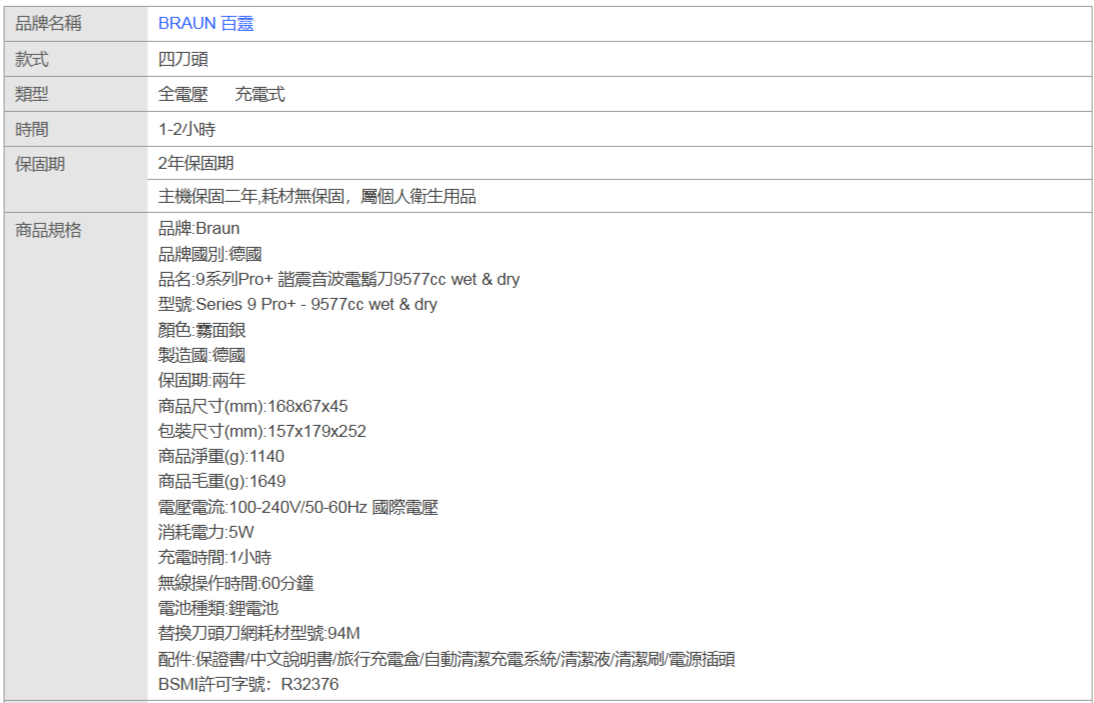Click the 替換刀頭刀網耗材型號:94M line
The width and height of the screenshot is (1094, 703).
click(x=260, y=633)
